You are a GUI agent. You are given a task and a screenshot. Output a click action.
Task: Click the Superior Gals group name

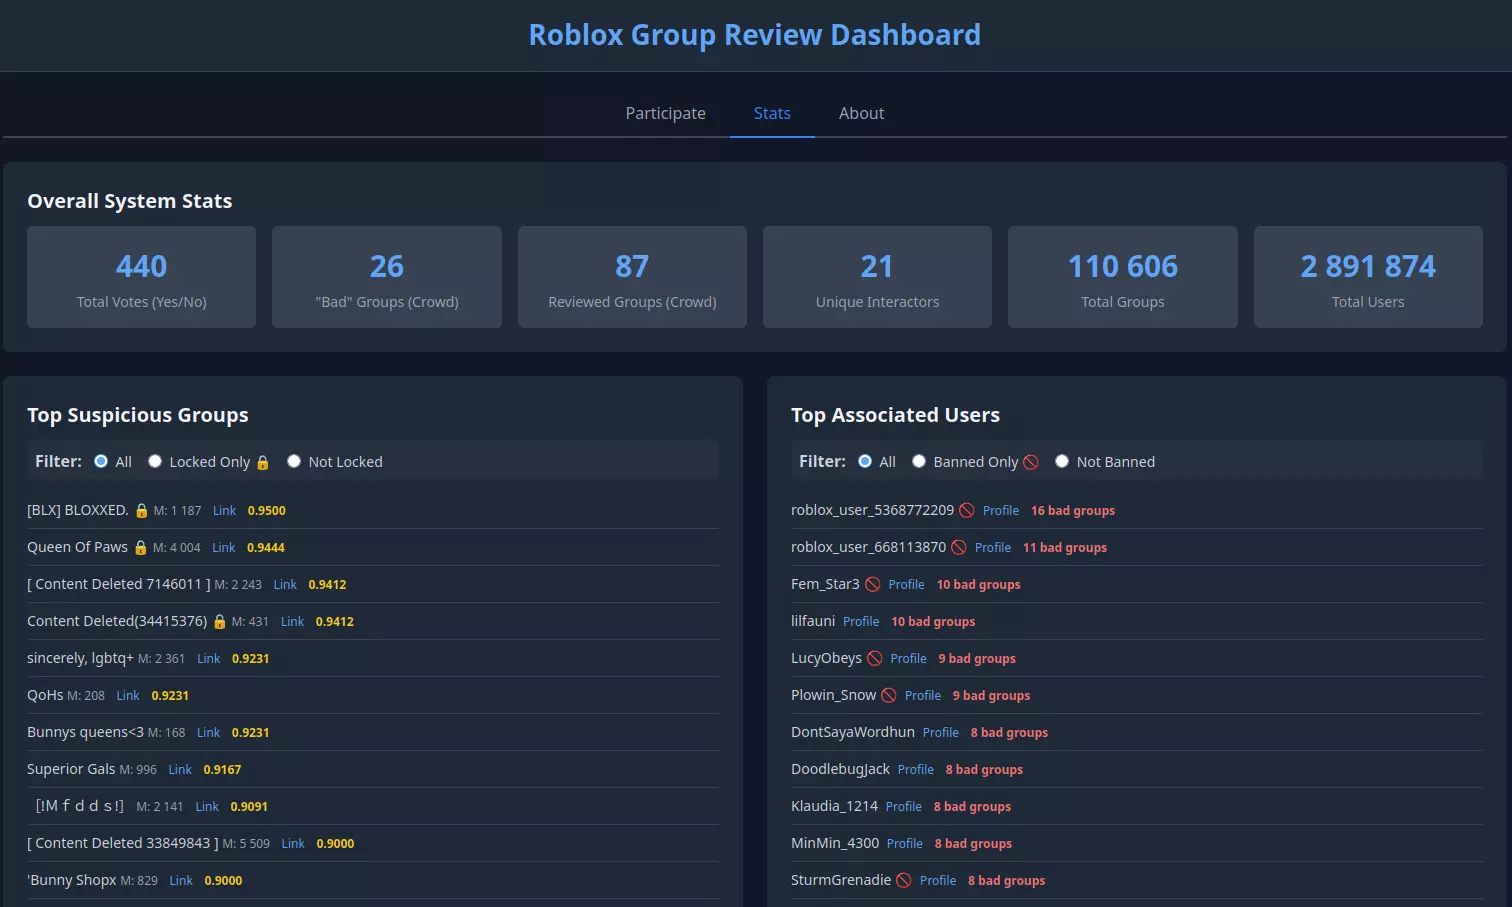click(x=71, y=769)
